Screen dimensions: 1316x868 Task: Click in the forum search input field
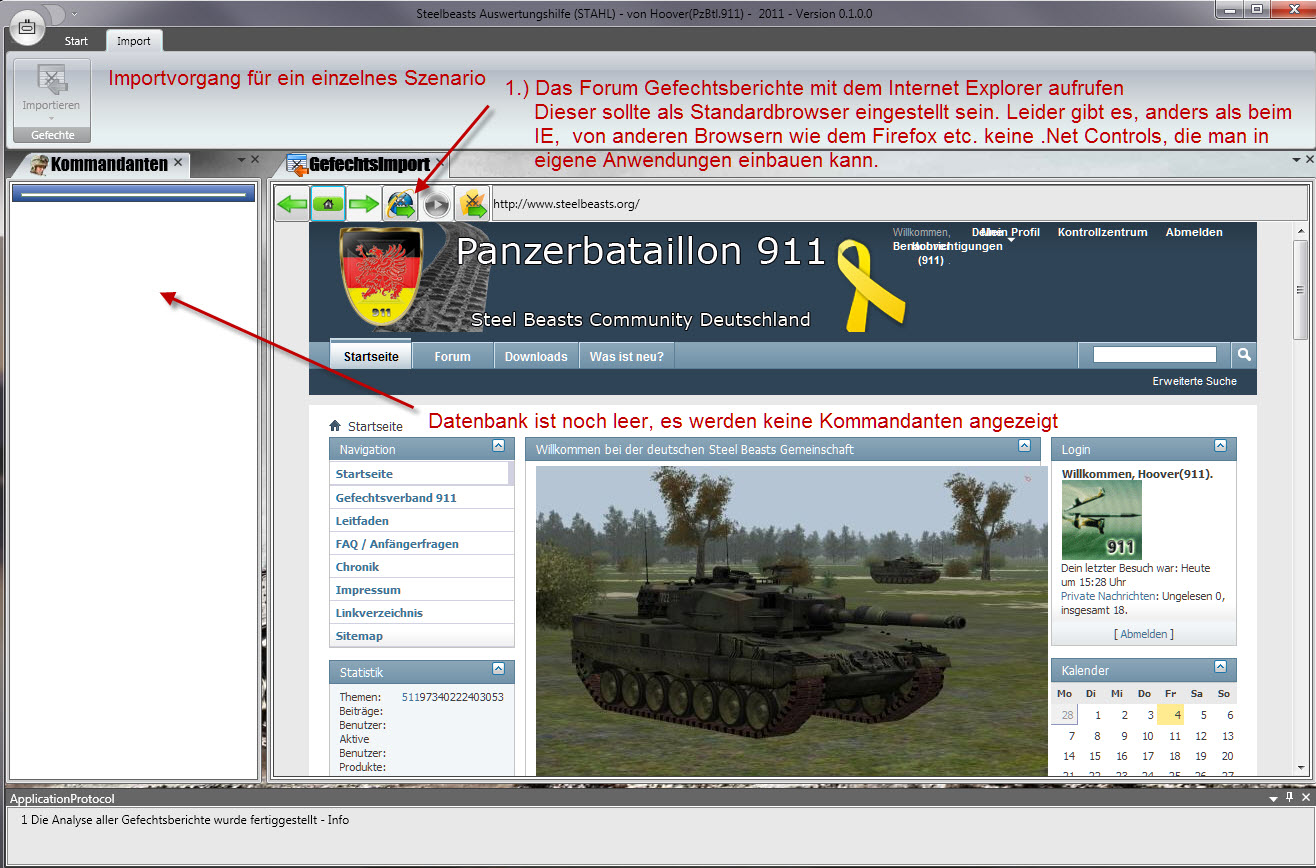point(1155,354)
